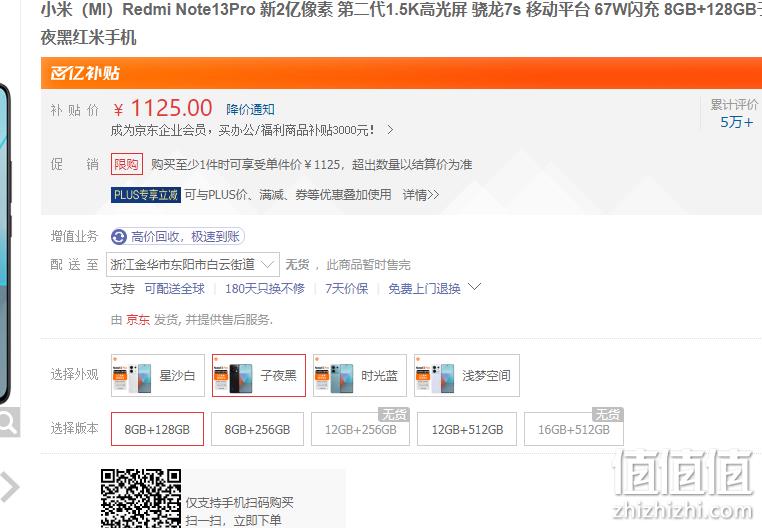The width and height of the screenshot is (762, 528).
Task: Select the 子夜黑 color option
Action: pos(259,375)
